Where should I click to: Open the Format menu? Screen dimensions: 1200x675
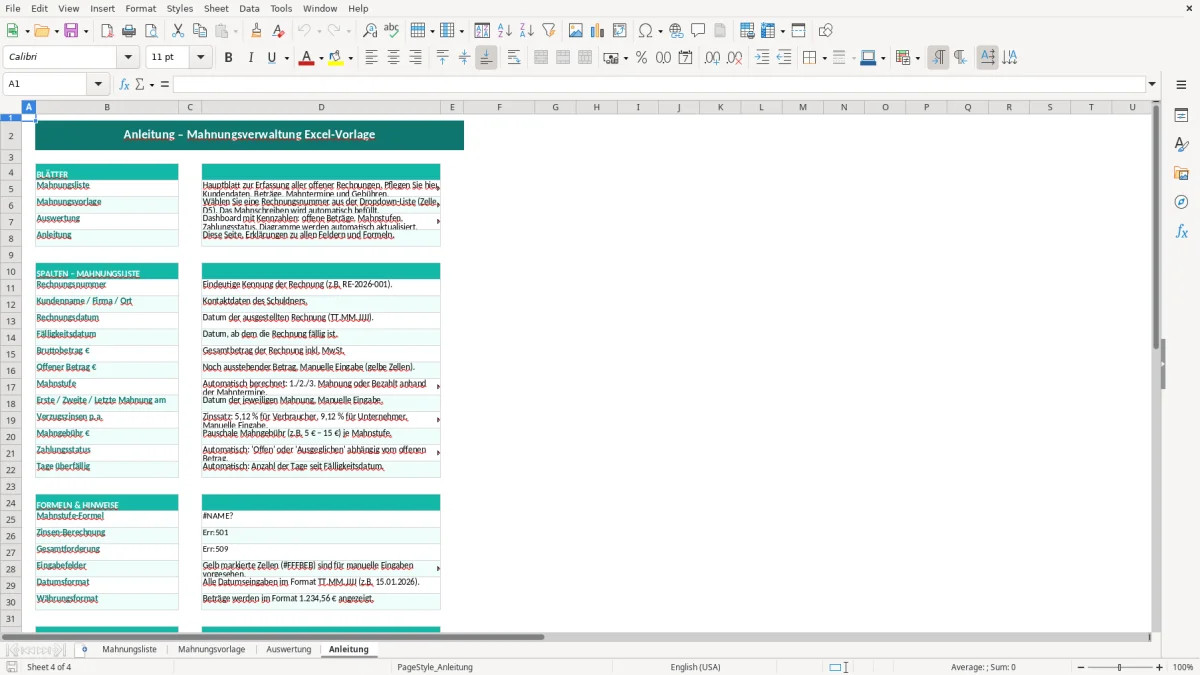tap(140, 8)
